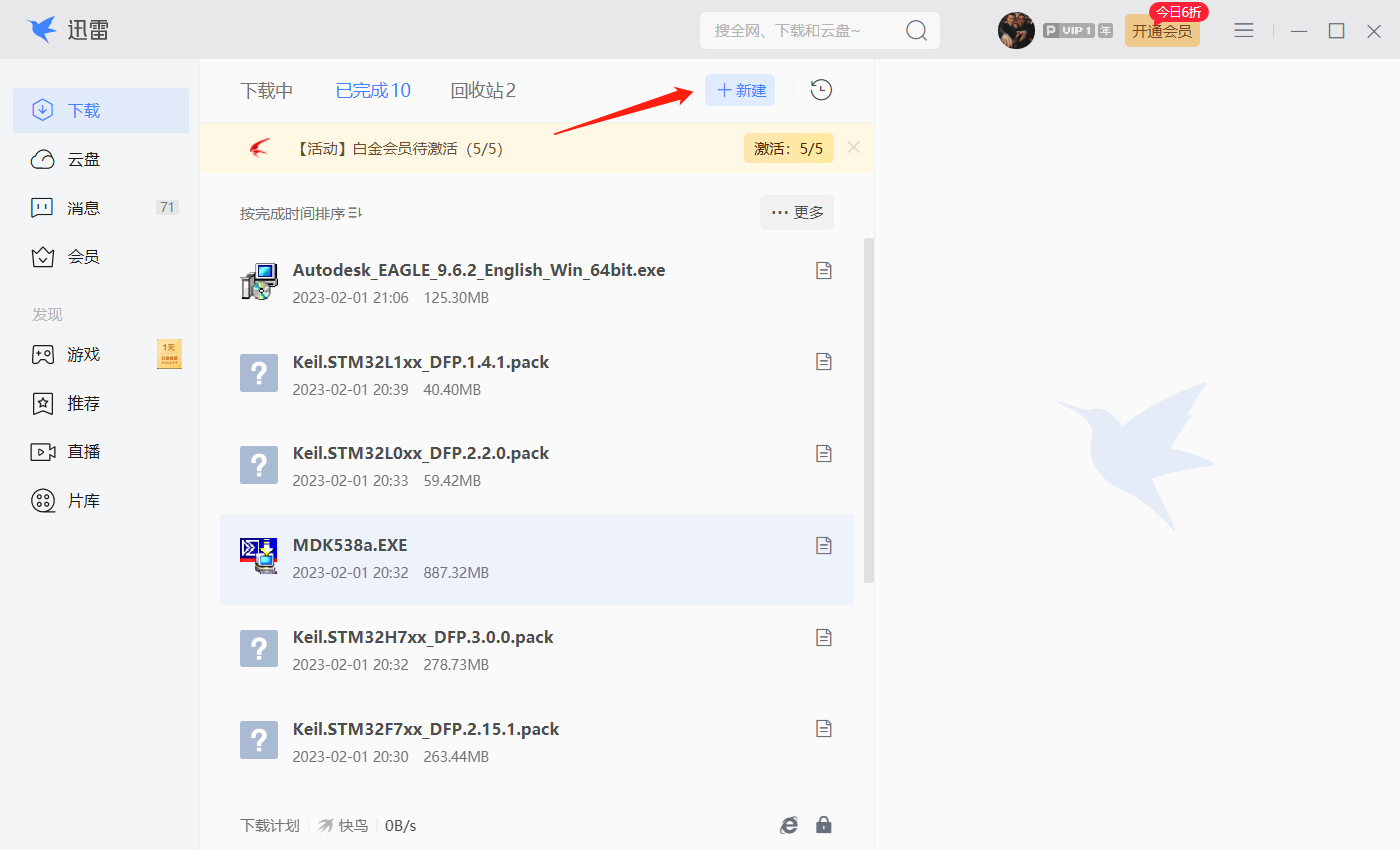Click unknown-file icon of STM32L0xx pack
Image resolution: width=1400 pixels, height=850 pixels.
[x=259, y=466]
